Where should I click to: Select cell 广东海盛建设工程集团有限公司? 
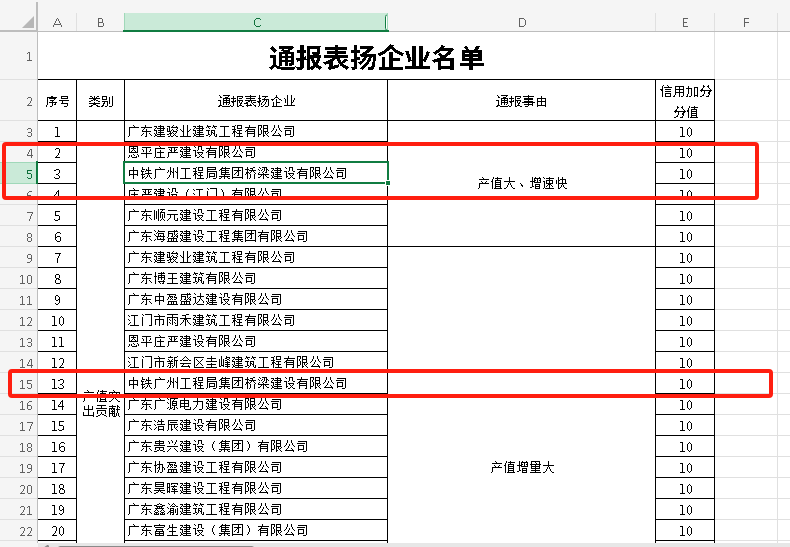[x=256, y=236]
